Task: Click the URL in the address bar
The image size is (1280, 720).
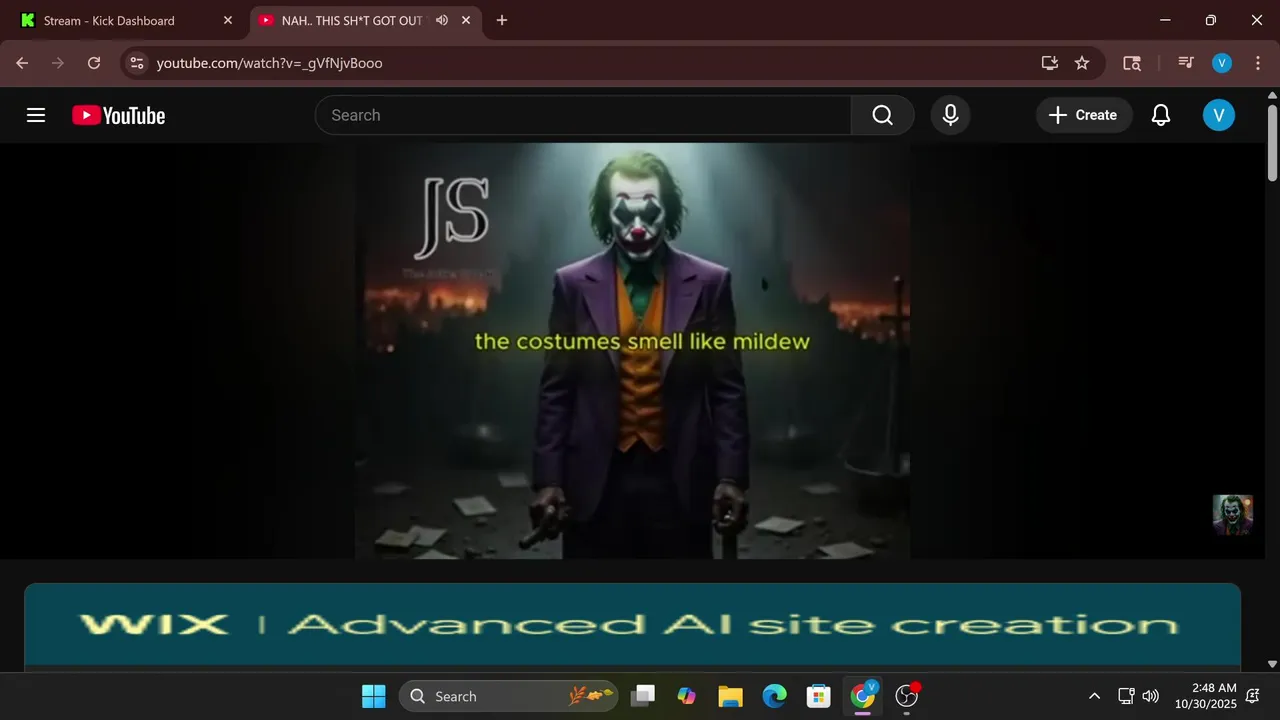Action: click(x=270, y=63)
